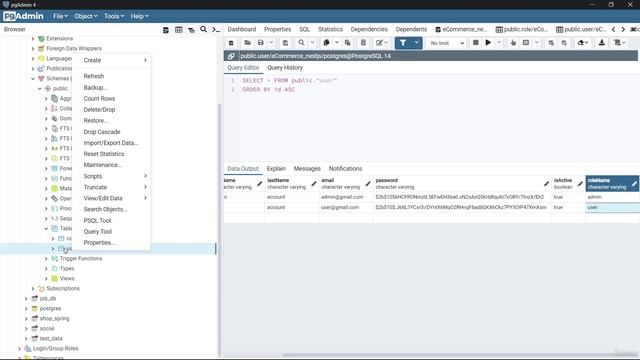Expand the Views tree node
Image resolution: width=640 pixels, height=360 pixels.
(x=46, y=279)
